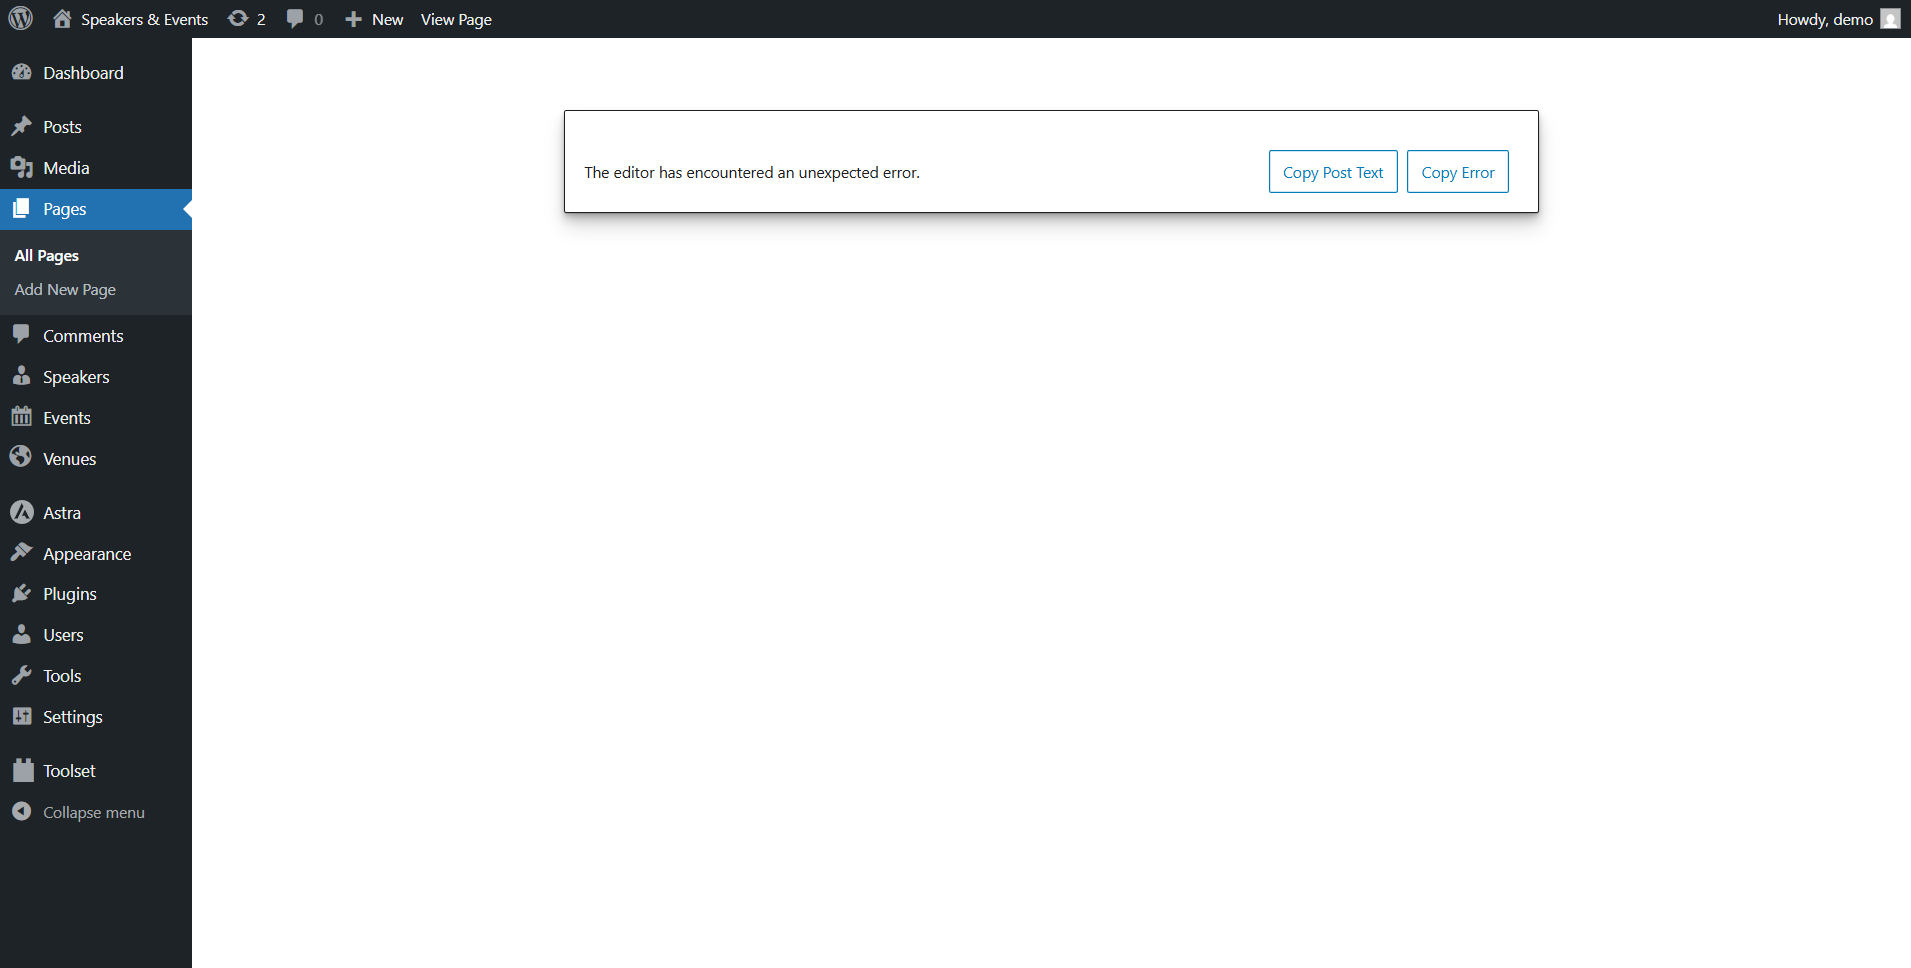Click the Toolset icon in sidebar
Viewport: 1911px width, 968px height.
[23, 771]
